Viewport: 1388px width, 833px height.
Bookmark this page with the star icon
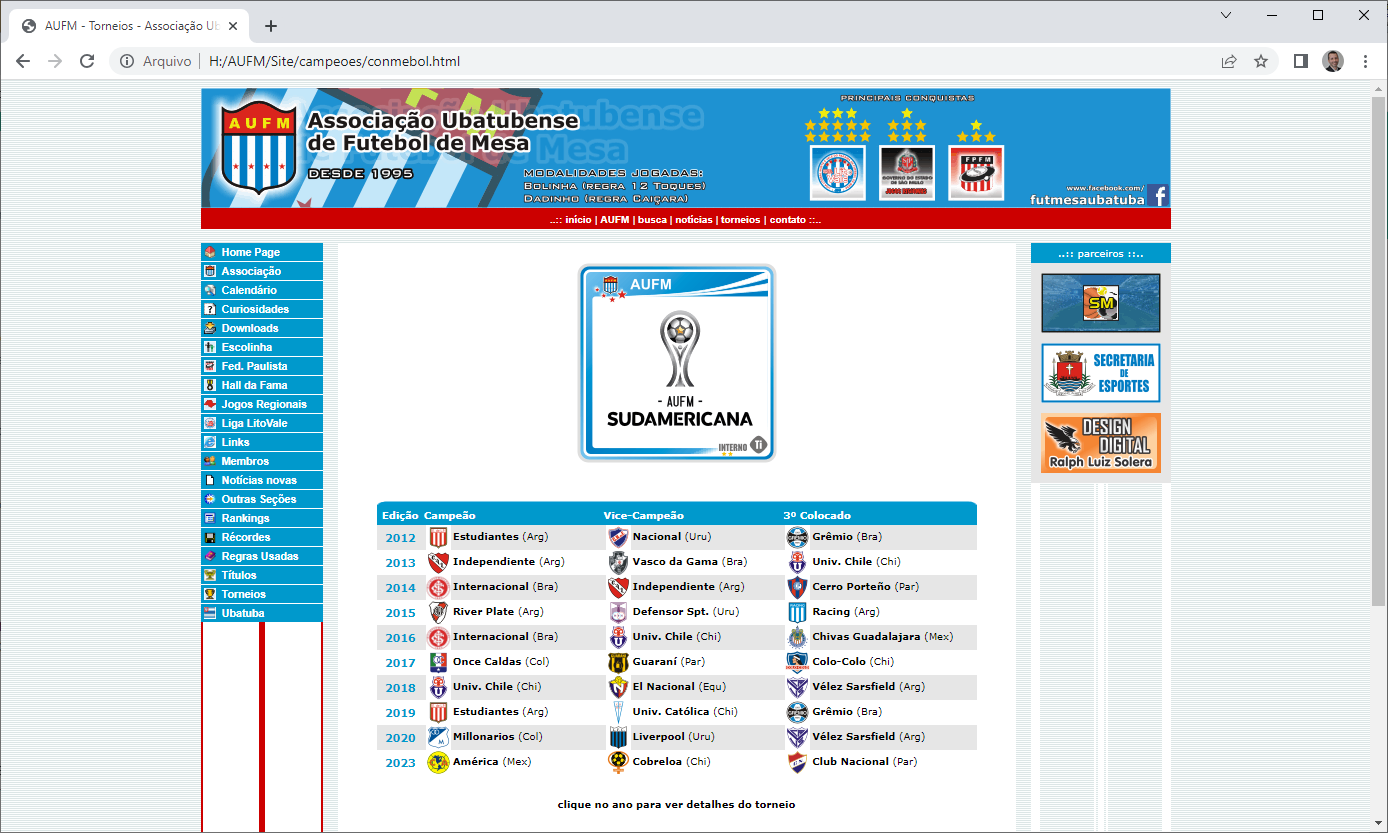[x=1261, y=61]
